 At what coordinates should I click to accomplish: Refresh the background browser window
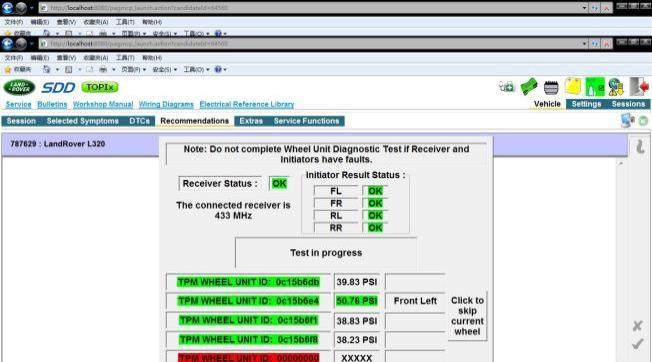[x=595, y=8]
